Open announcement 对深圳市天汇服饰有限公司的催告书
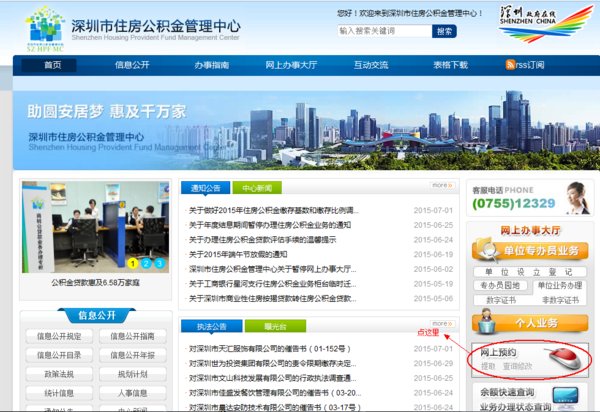The image size is (600, 412). [269, 349]
